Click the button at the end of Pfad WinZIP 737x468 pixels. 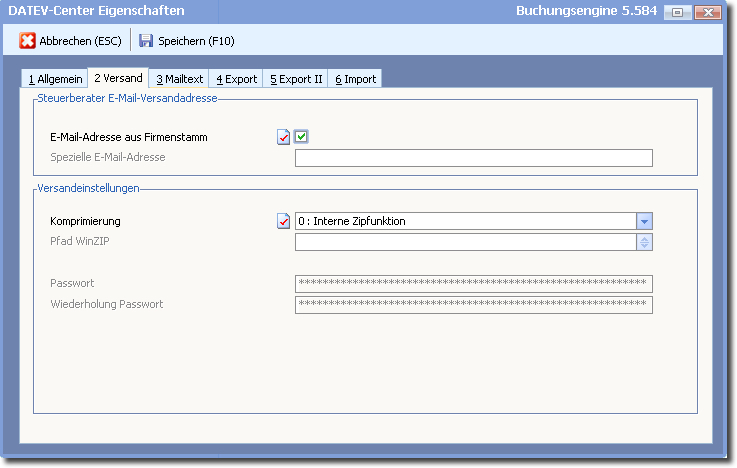pos(644,241)
